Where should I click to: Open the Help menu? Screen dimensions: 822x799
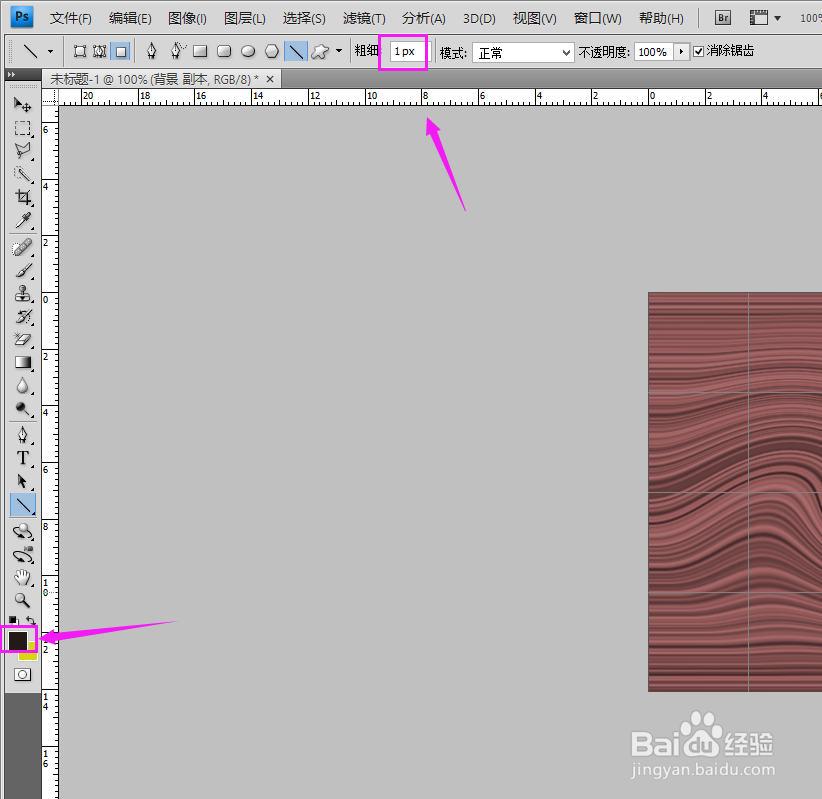[661, 19]
